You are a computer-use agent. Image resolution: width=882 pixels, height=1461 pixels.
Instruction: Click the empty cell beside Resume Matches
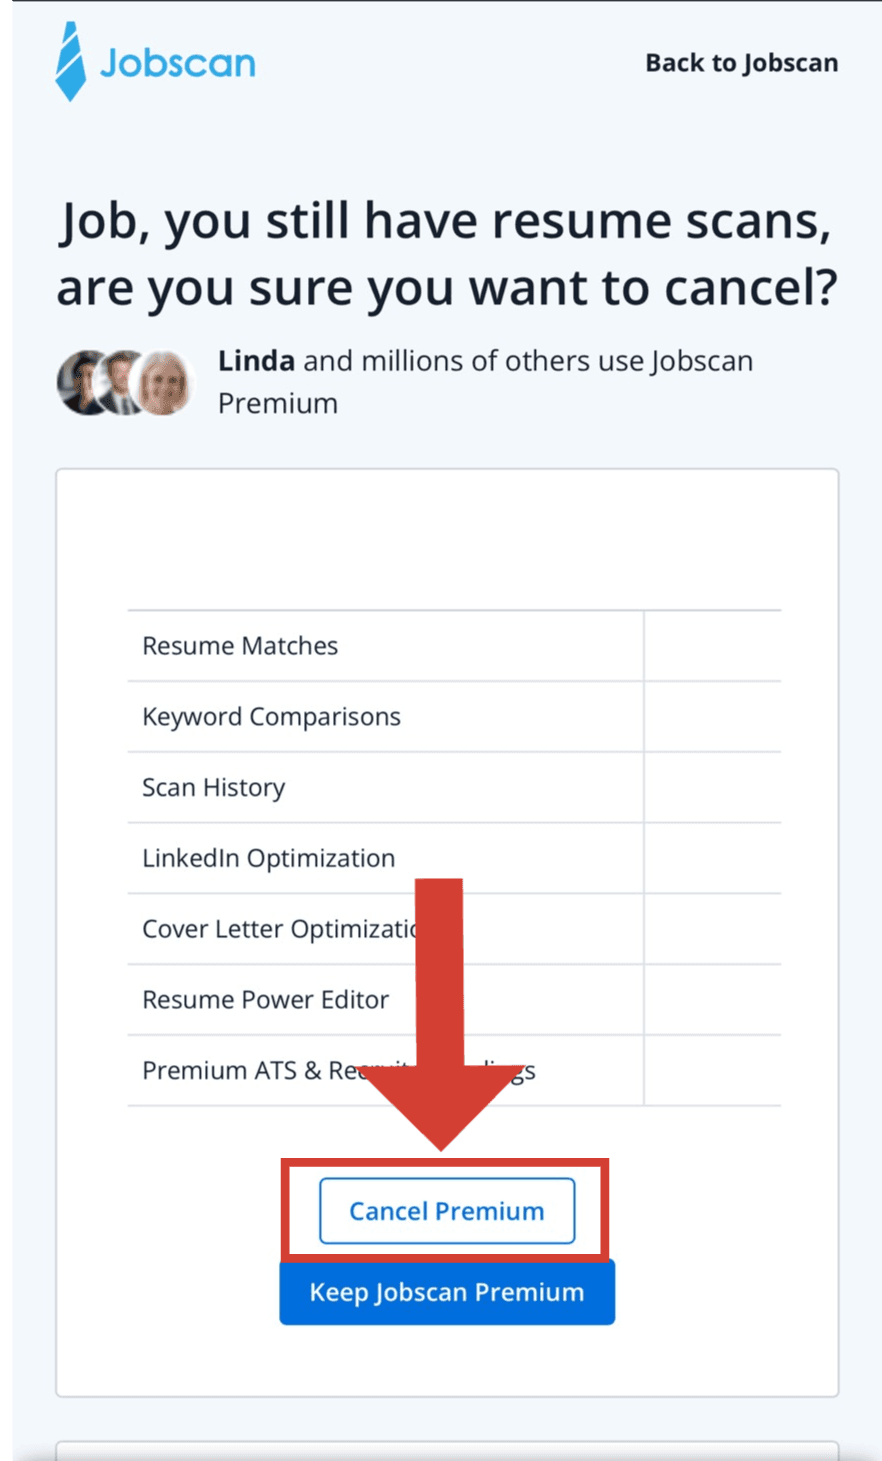pos(712,646)
